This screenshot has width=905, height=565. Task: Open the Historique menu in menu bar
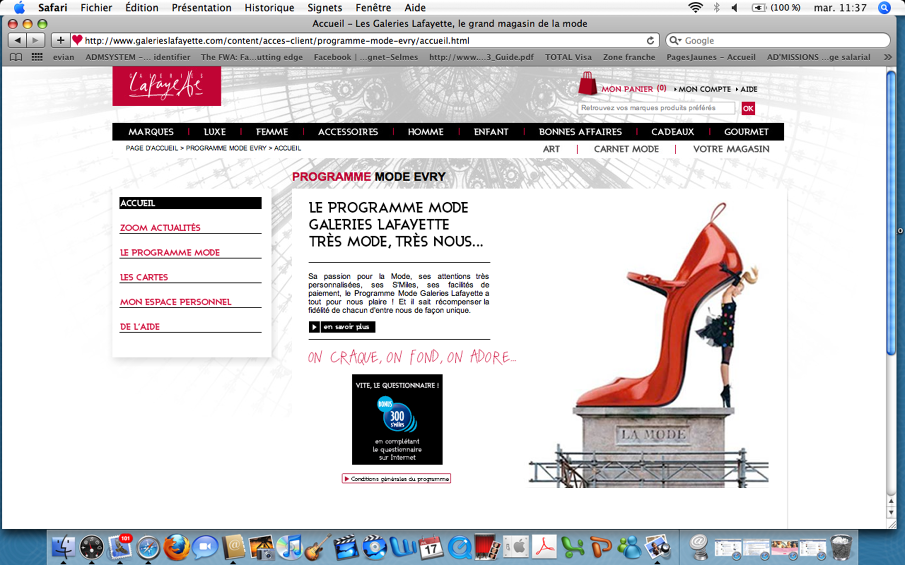(x=269, y=7)
